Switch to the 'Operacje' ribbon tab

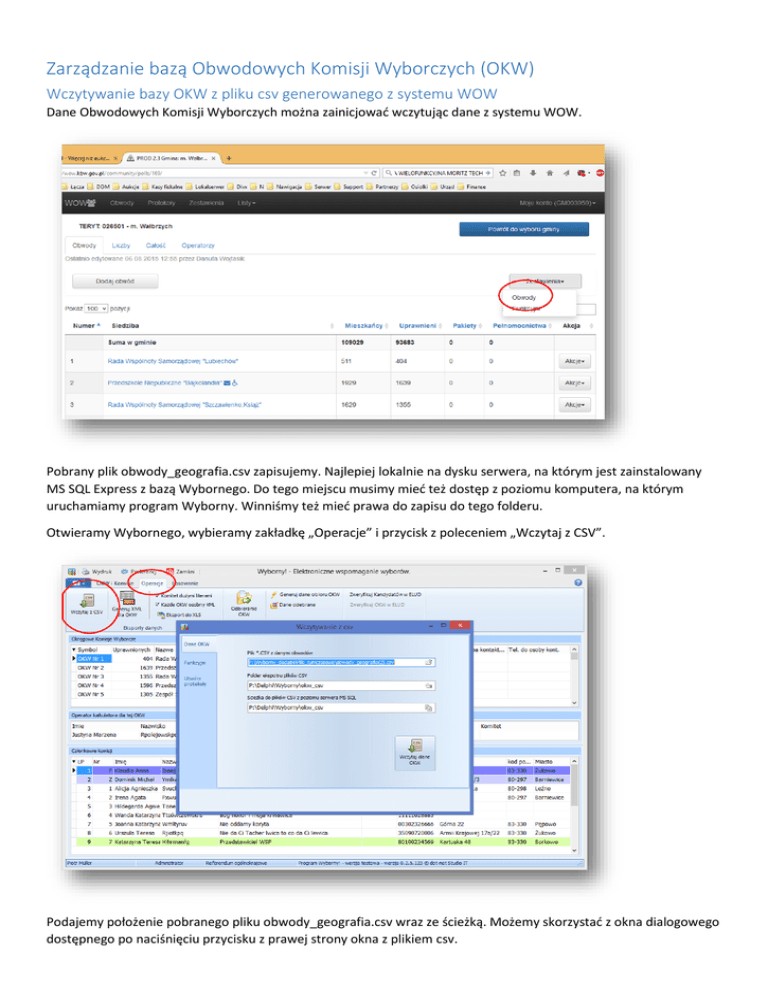pos(153,581)
